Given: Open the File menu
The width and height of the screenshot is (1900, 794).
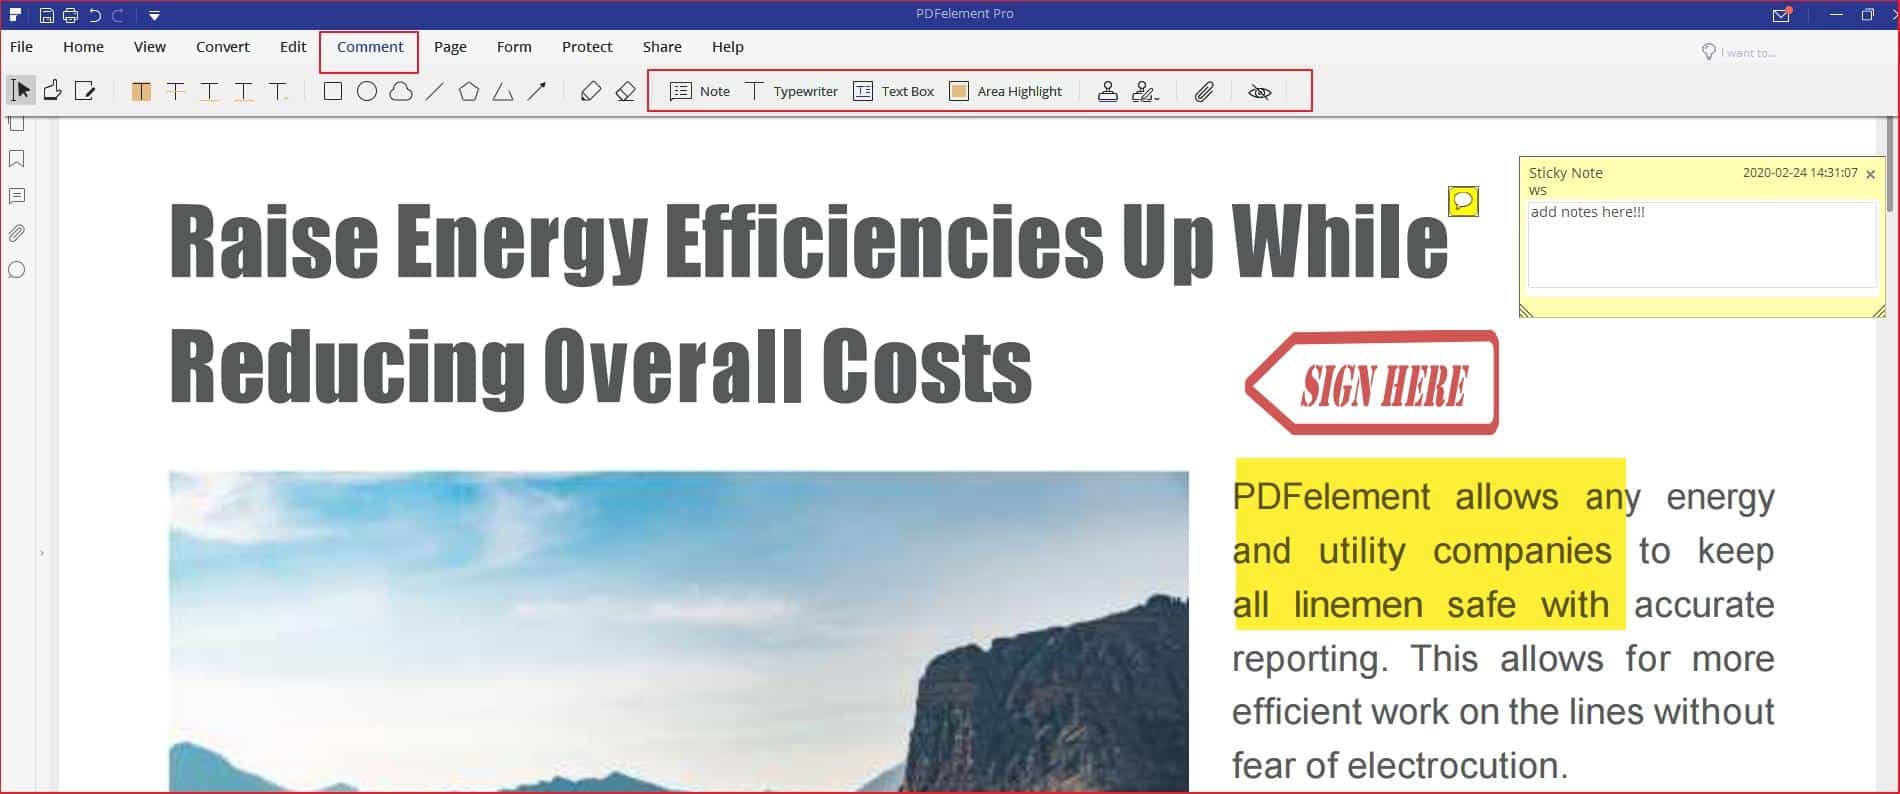Looking at the screenshot, I should 21,47.
